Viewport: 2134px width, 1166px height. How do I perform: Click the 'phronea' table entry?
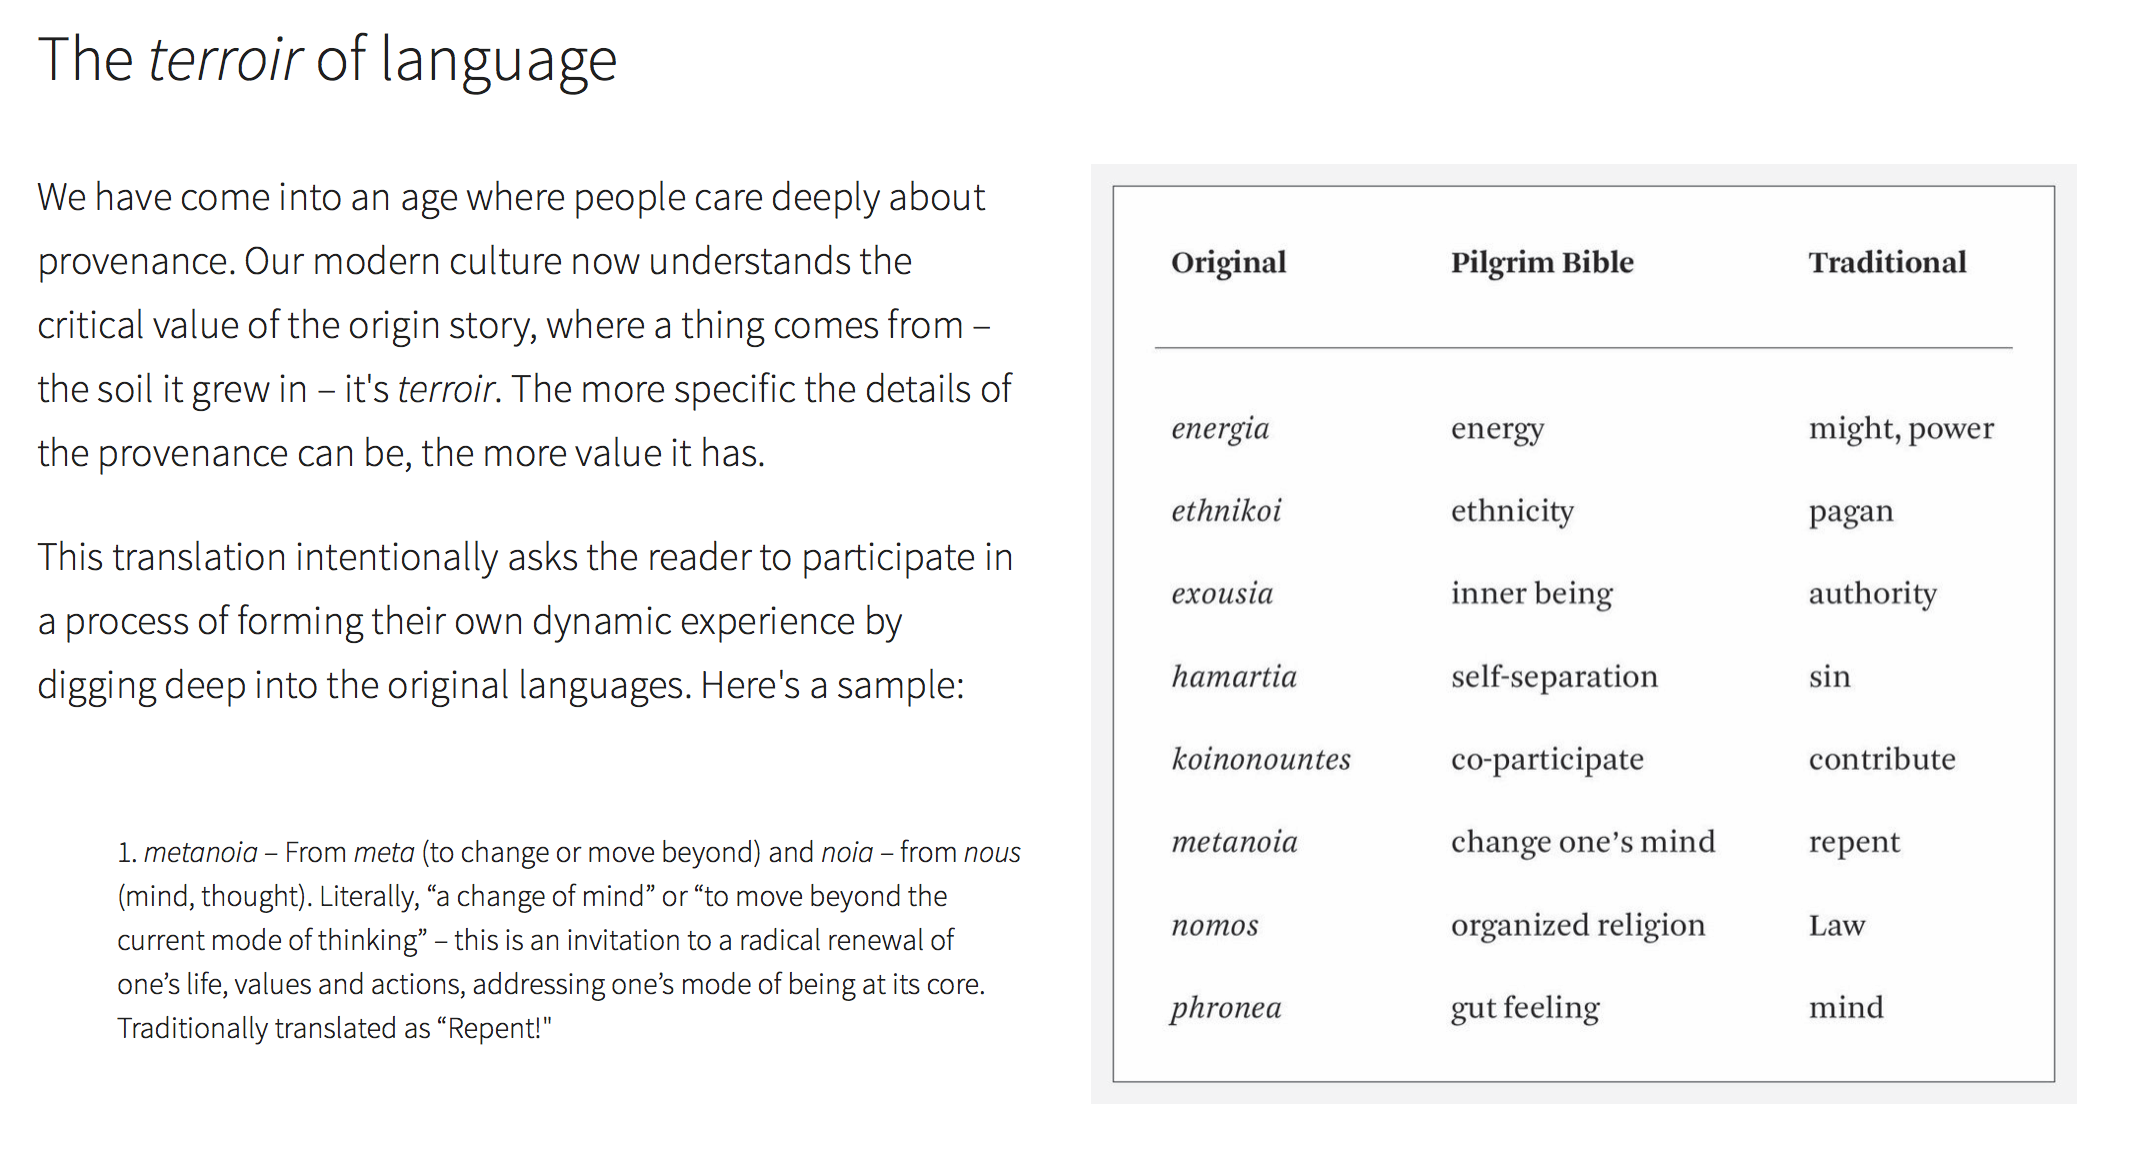coord(1226,1008)
